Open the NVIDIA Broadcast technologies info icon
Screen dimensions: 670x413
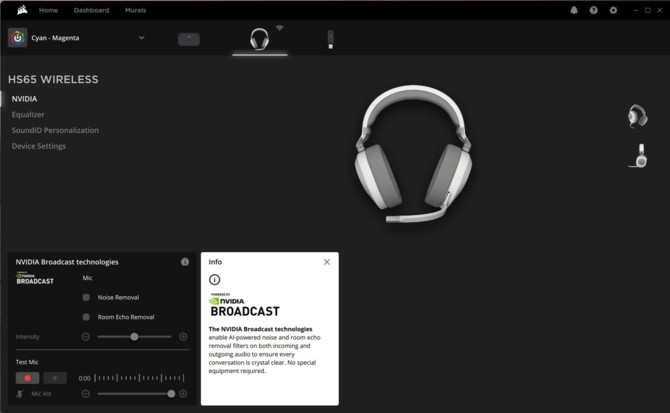coord(185,262)
